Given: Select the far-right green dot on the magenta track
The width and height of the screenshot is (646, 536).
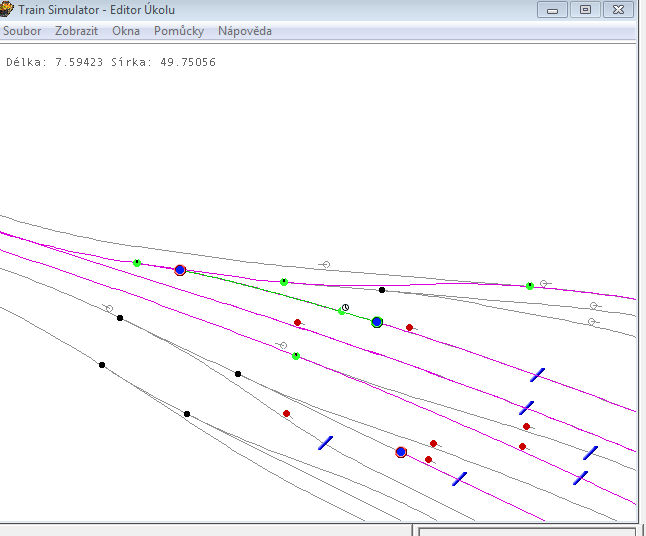Looking at the screenshot, I should 530,286.
